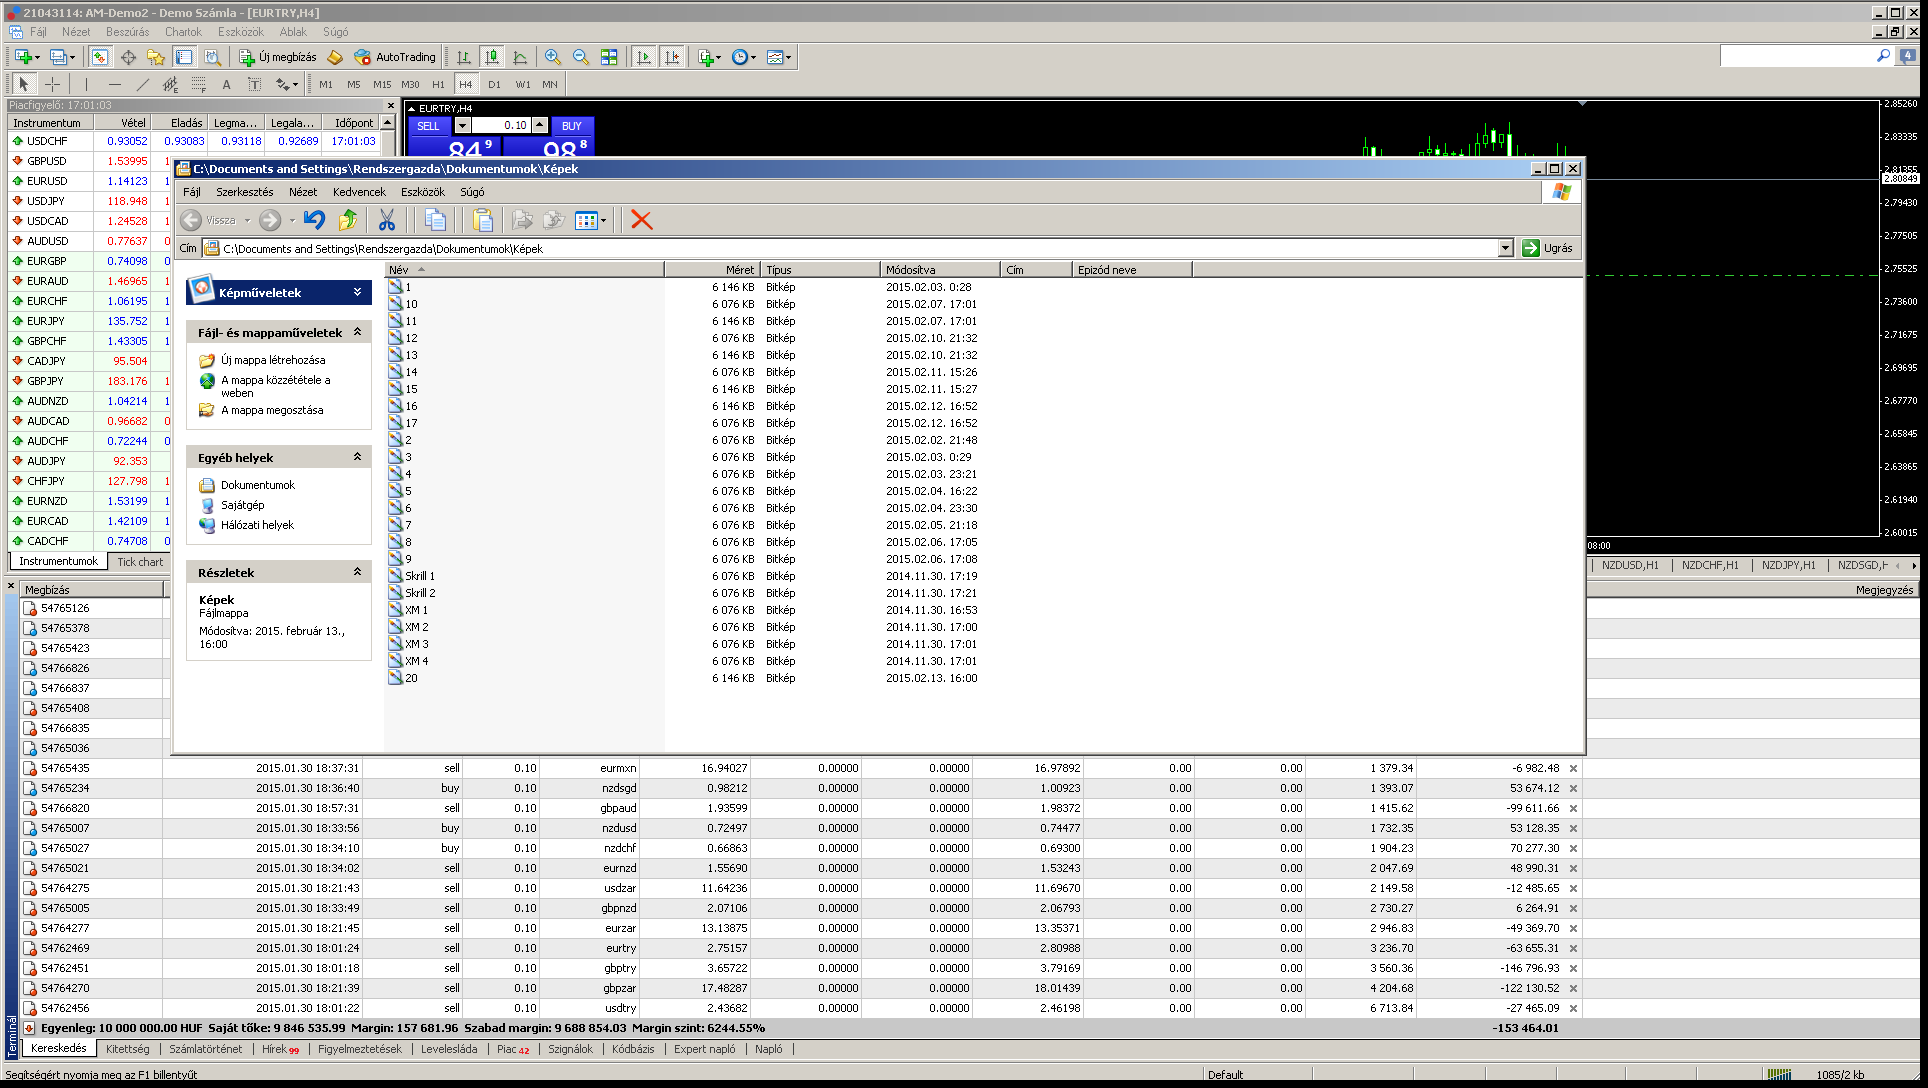
Task: Click the zoom out chart icon
Action: click(x=580, y=57)
